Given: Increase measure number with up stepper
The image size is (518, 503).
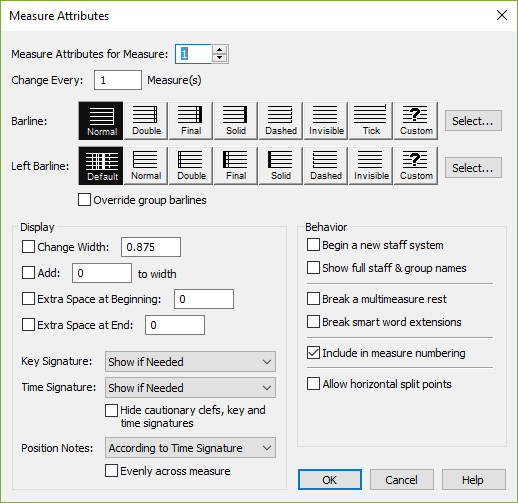Looking at the screenshot, I should pos(219,50).
